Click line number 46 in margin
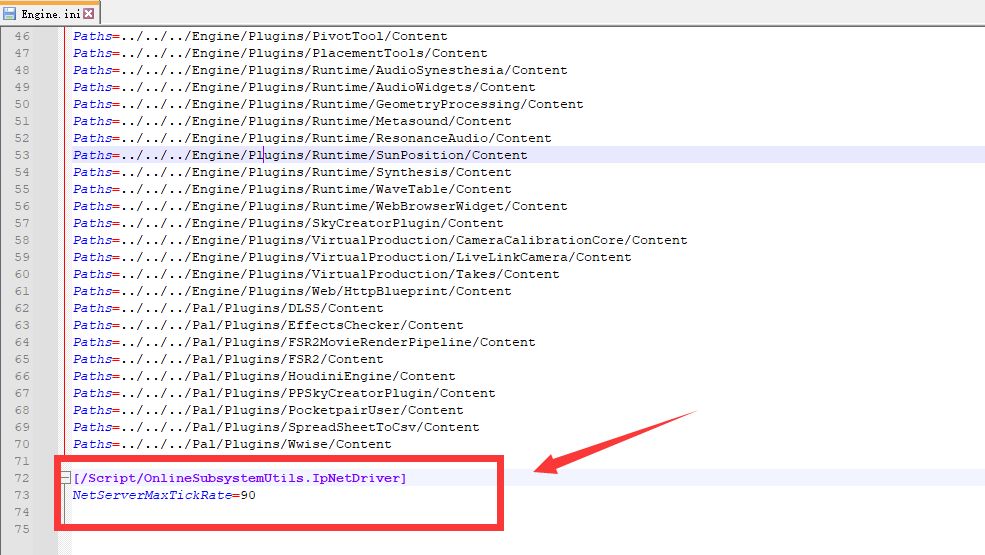 tap(22, 36)
